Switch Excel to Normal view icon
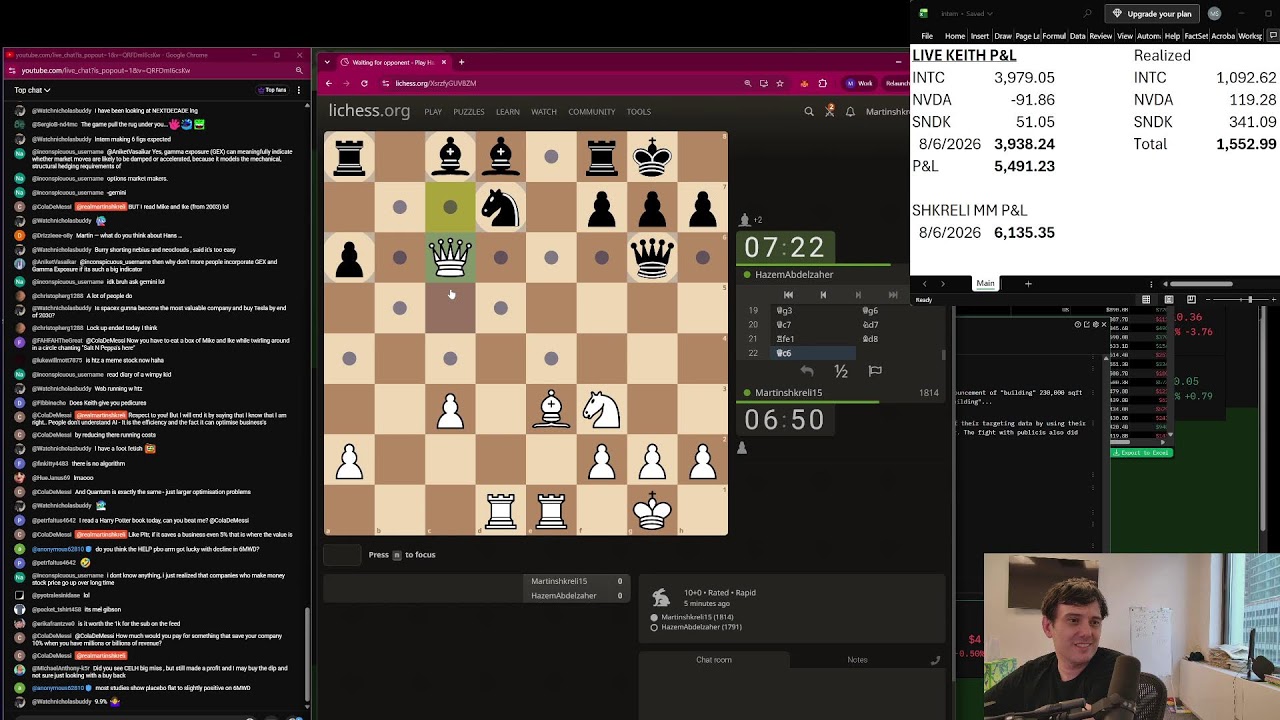The height and width of the screenshot is (720, 1280). pos(1146,299)
